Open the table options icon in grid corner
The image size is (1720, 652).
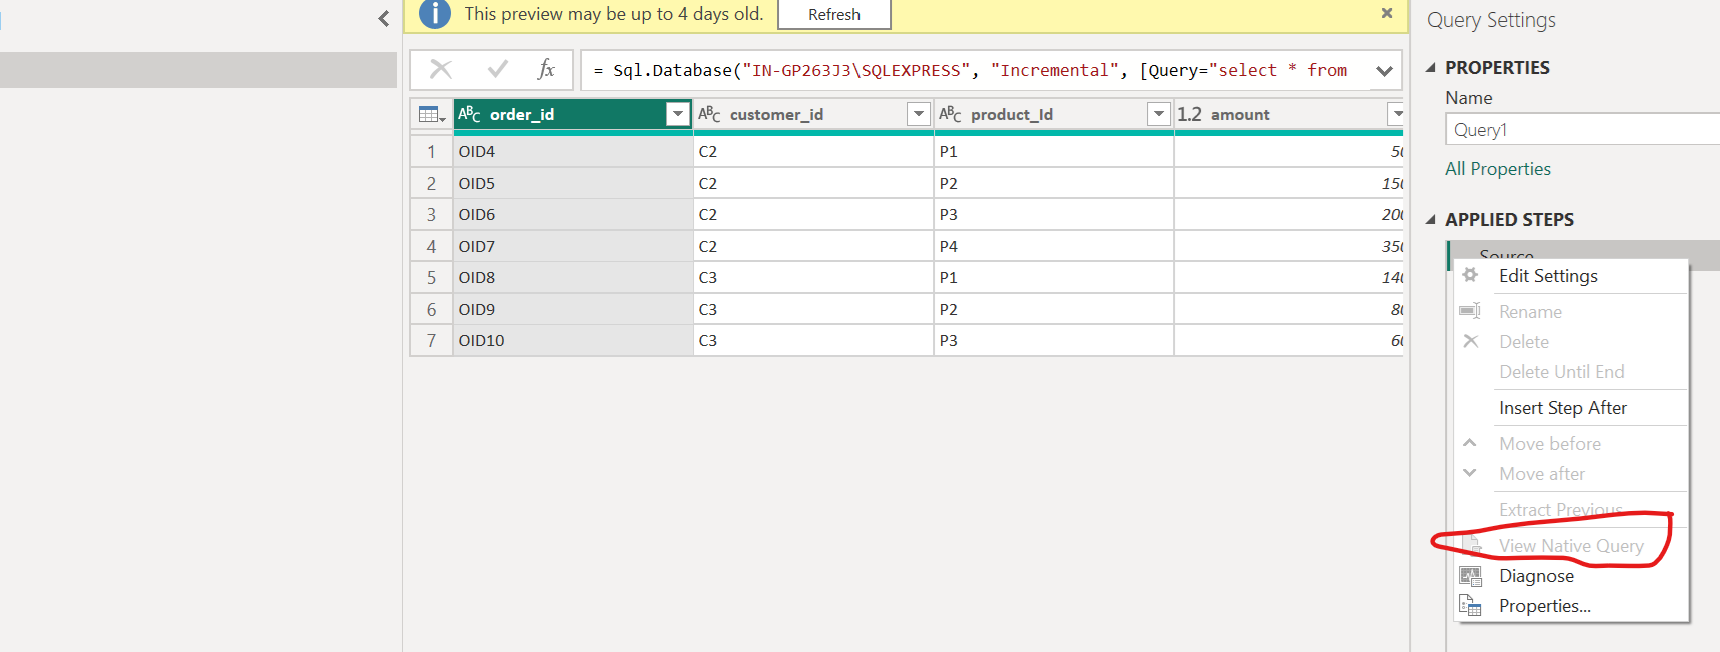click(432, 115)
